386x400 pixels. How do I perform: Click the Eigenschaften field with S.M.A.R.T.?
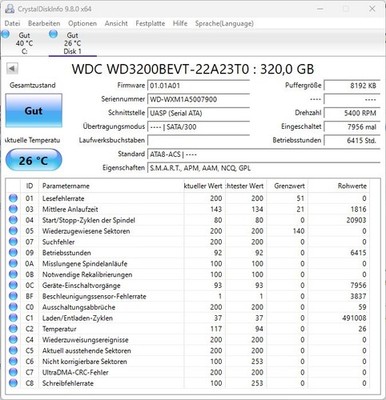click(263, 168)
